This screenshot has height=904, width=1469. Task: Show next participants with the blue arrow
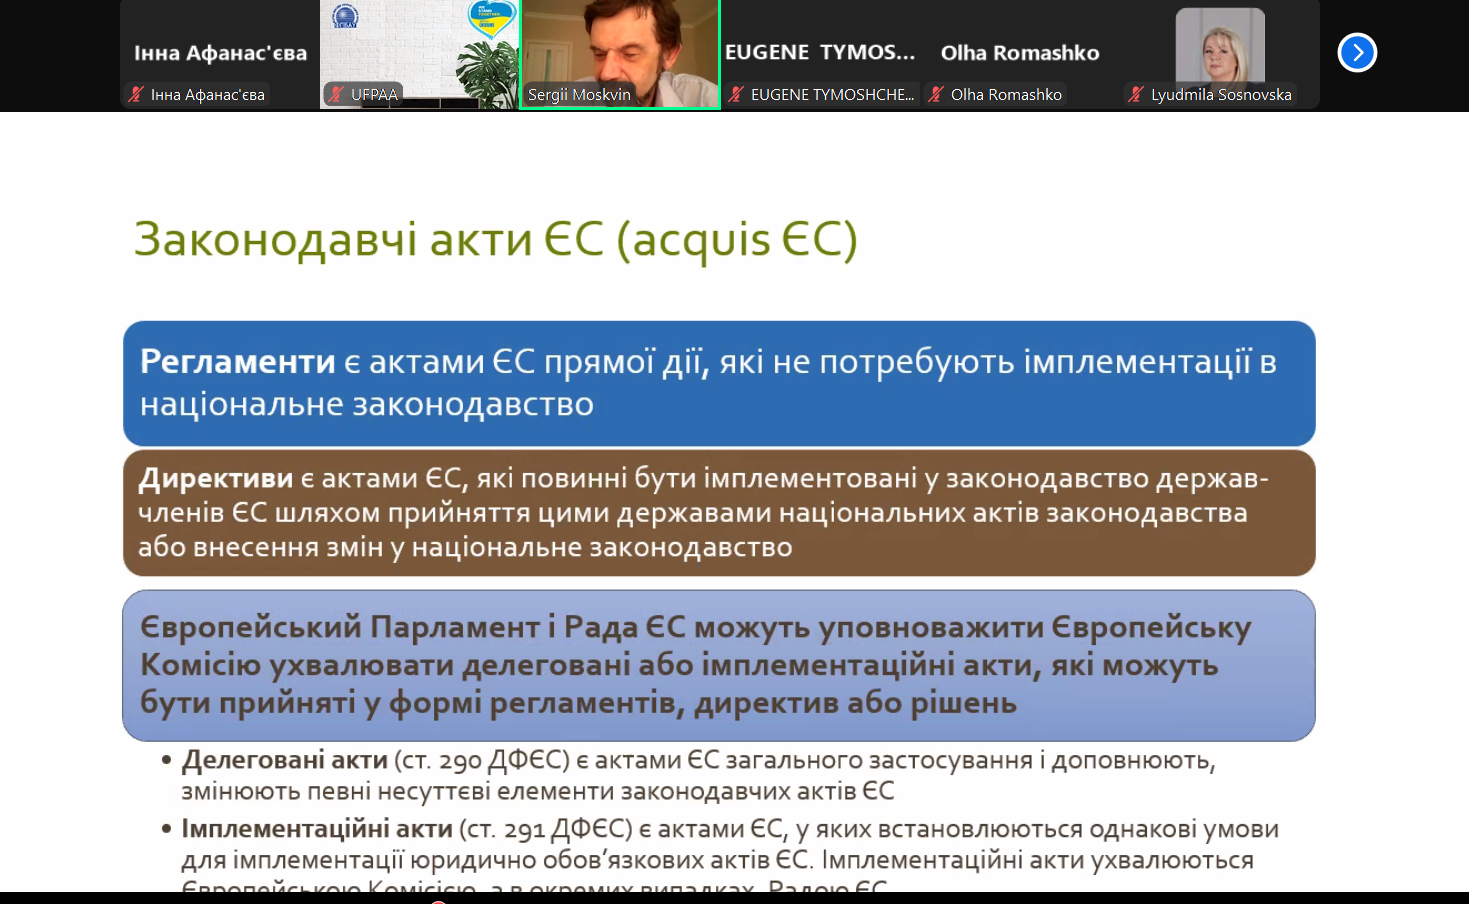tap(1357, 53)
